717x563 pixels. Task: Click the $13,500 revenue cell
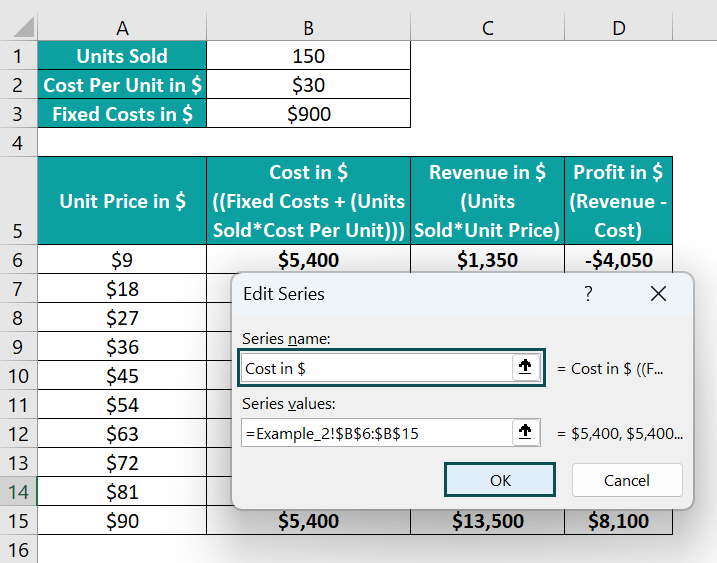pyautogui.click(x=487, y=521)
